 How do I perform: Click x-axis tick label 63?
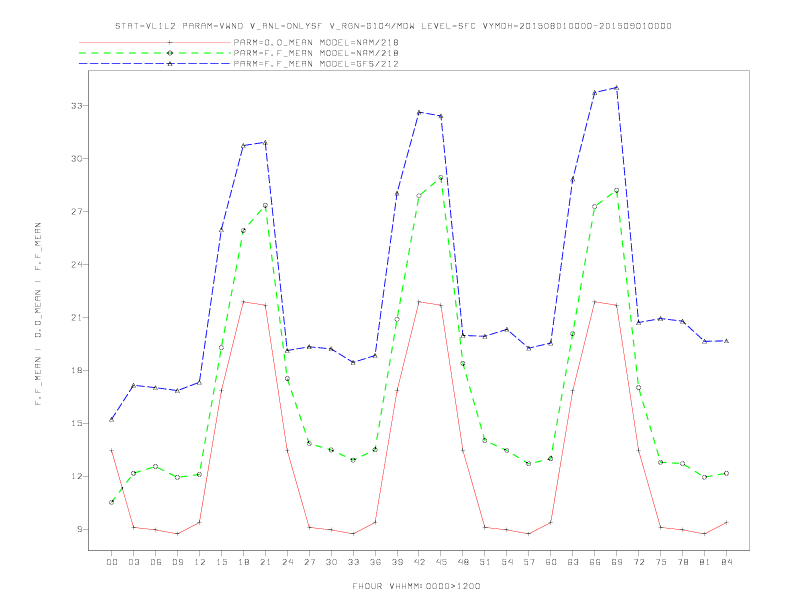point(573,562)
